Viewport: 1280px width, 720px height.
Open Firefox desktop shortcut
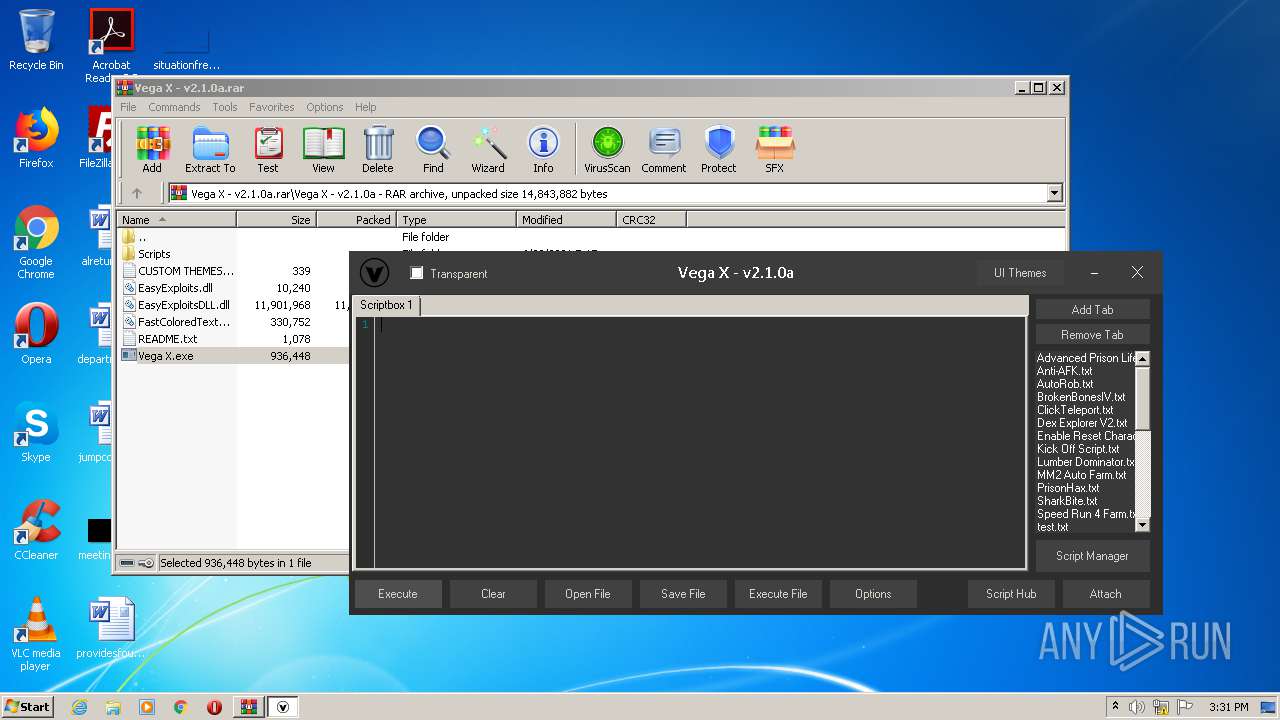[36, 138]
